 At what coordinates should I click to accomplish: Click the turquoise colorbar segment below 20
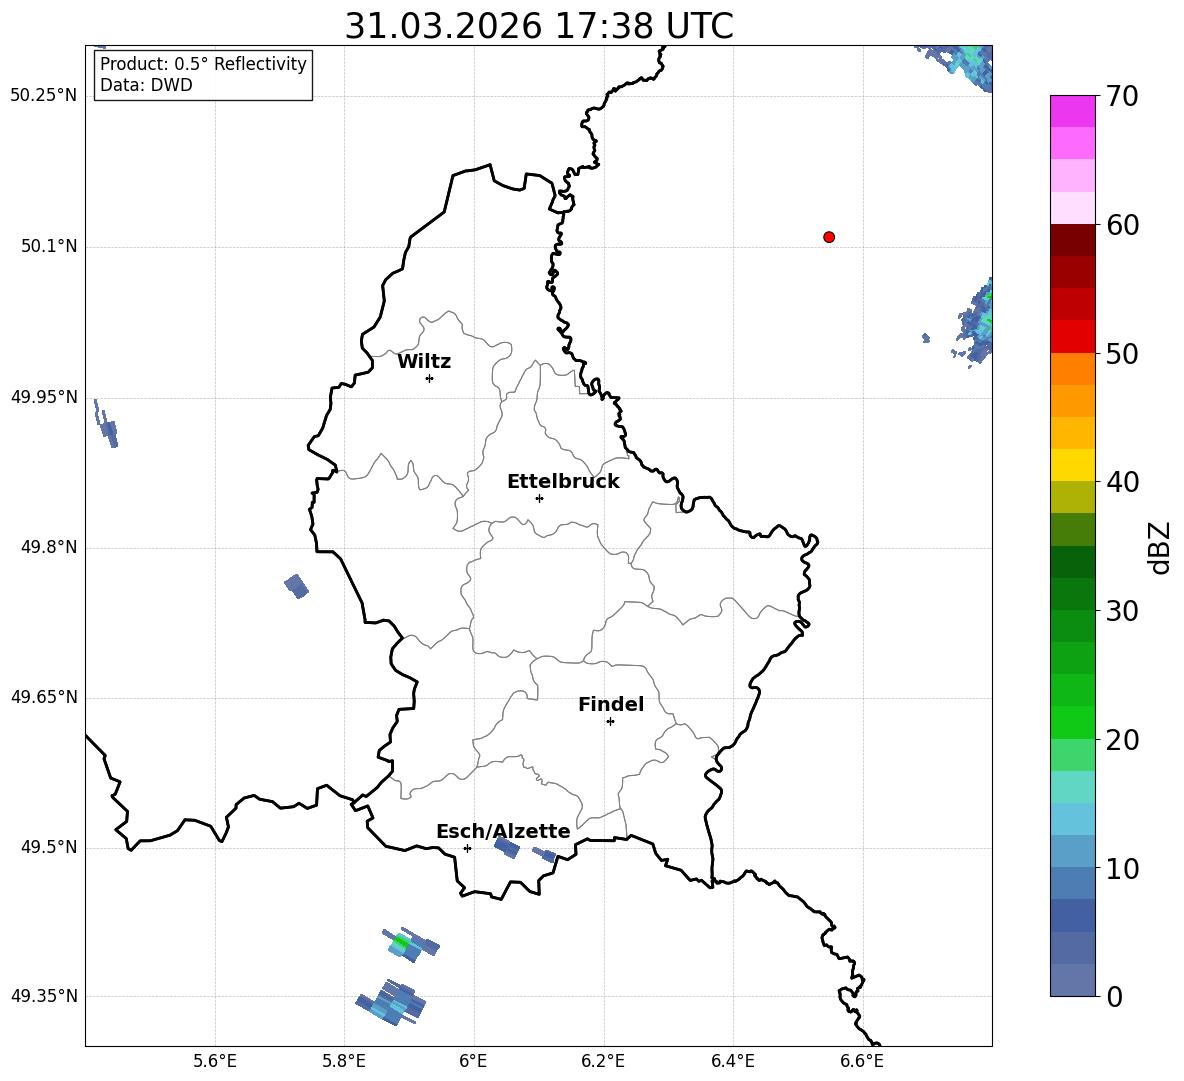point(1072,787)
